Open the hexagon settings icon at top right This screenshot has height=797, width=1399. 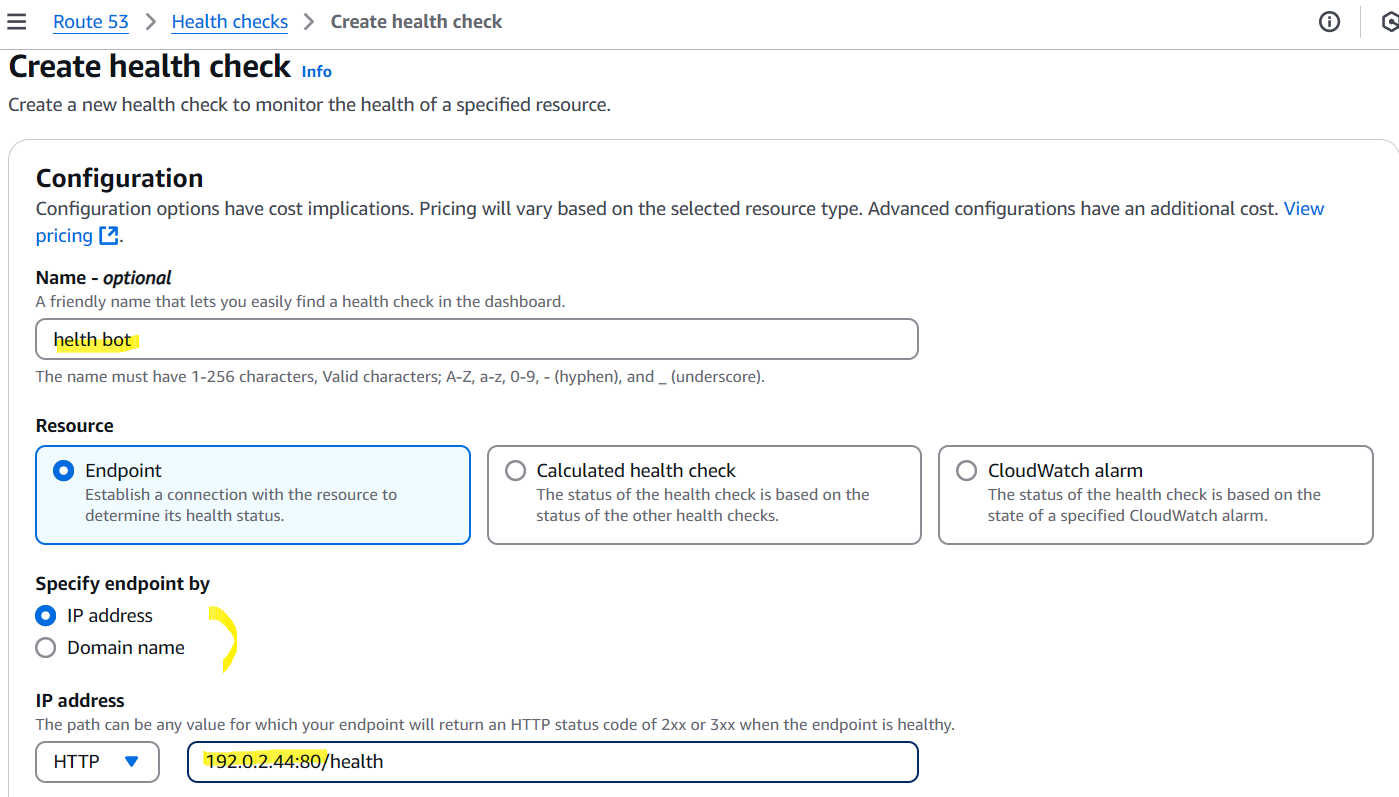(1389, 22)
